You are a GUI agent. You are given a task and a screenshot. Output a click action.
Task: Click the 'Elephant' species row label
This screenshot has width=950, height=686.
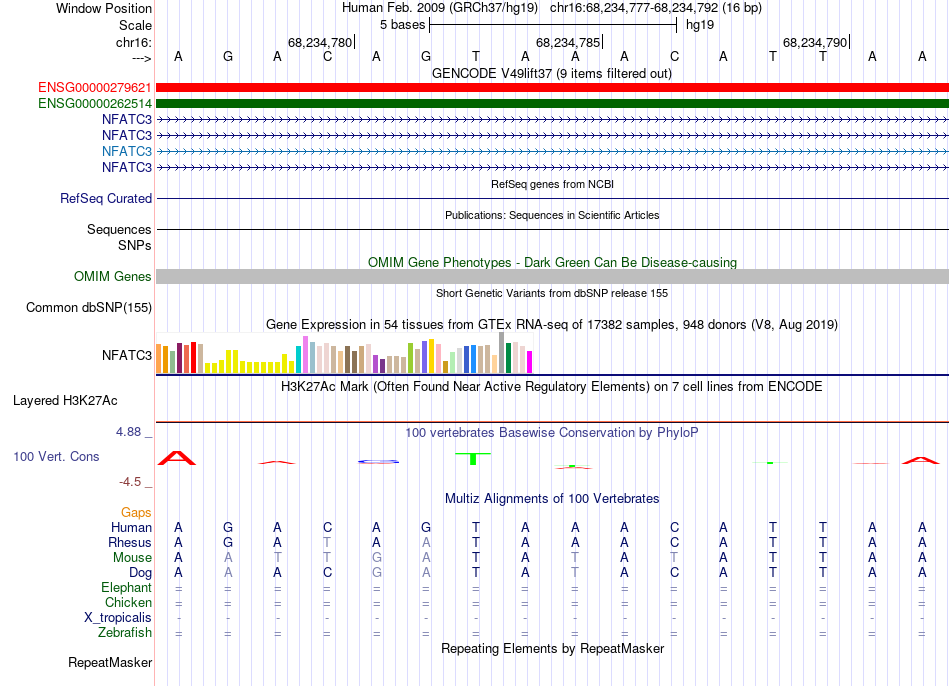[x=126, y=587]
